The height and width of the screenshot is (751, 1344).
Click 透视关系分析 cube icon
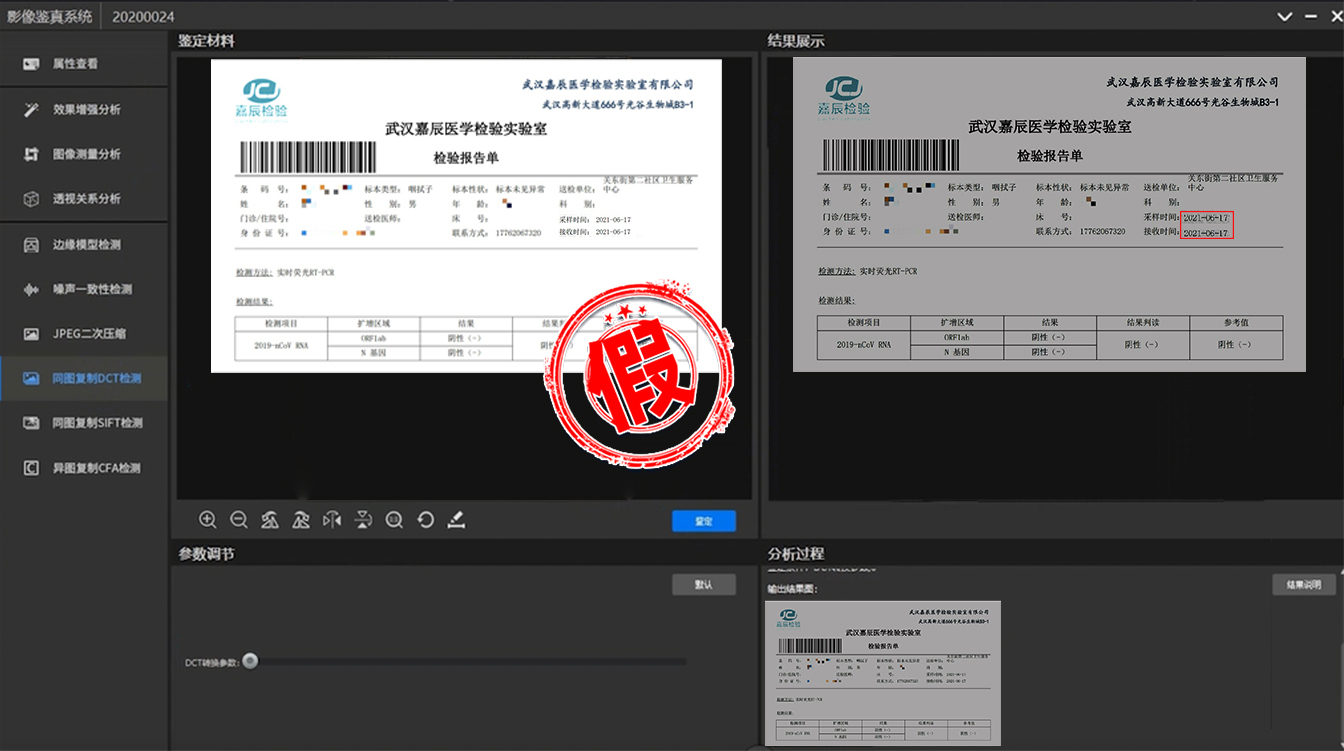(x=31, y=199)
